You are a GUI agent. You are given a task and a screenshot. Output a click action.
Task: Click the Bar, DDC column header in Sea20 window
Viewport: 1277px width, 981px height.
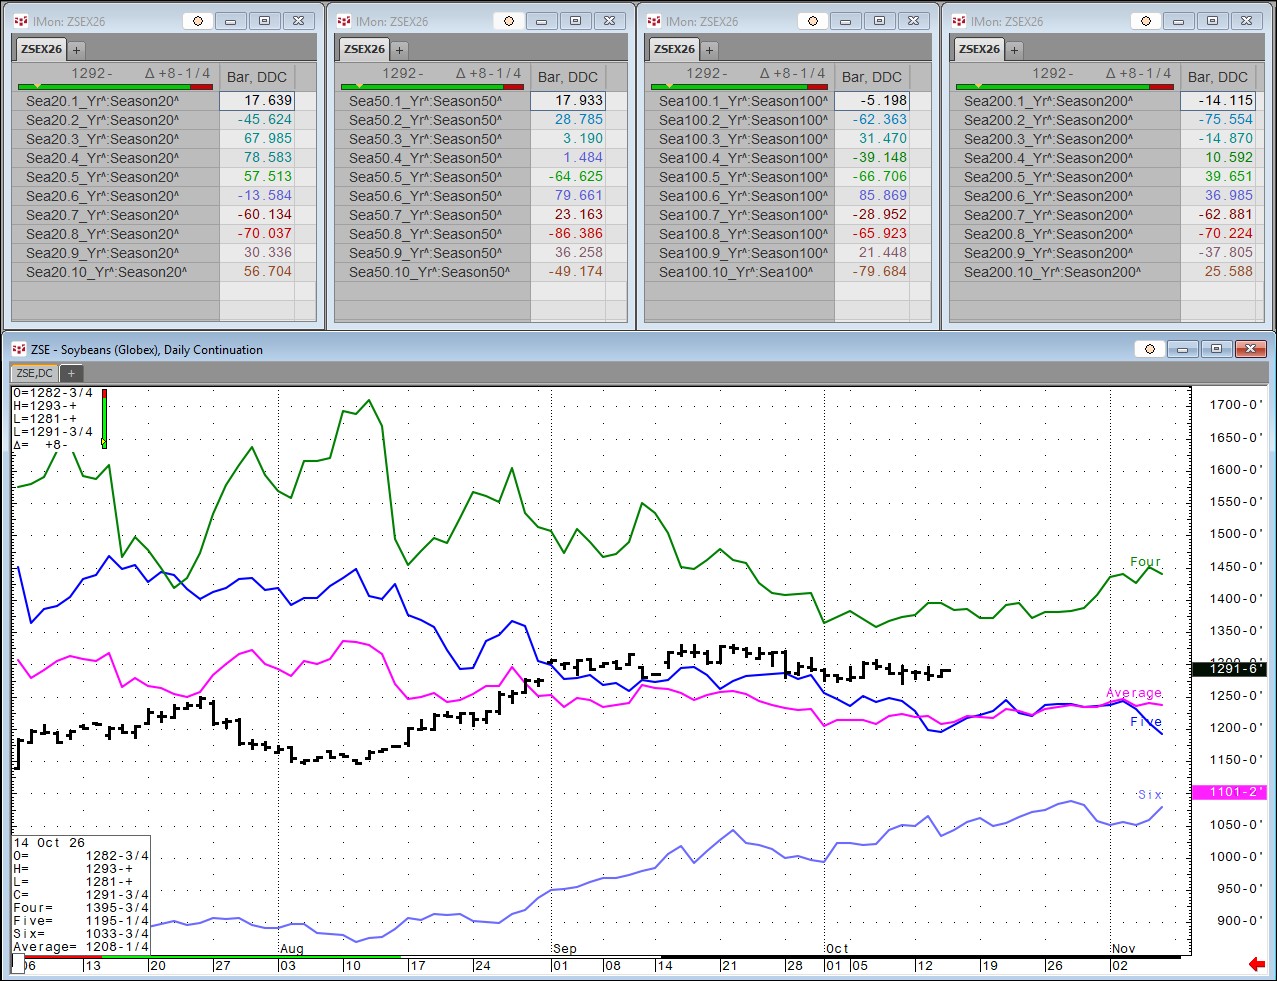tap(257, 77)
